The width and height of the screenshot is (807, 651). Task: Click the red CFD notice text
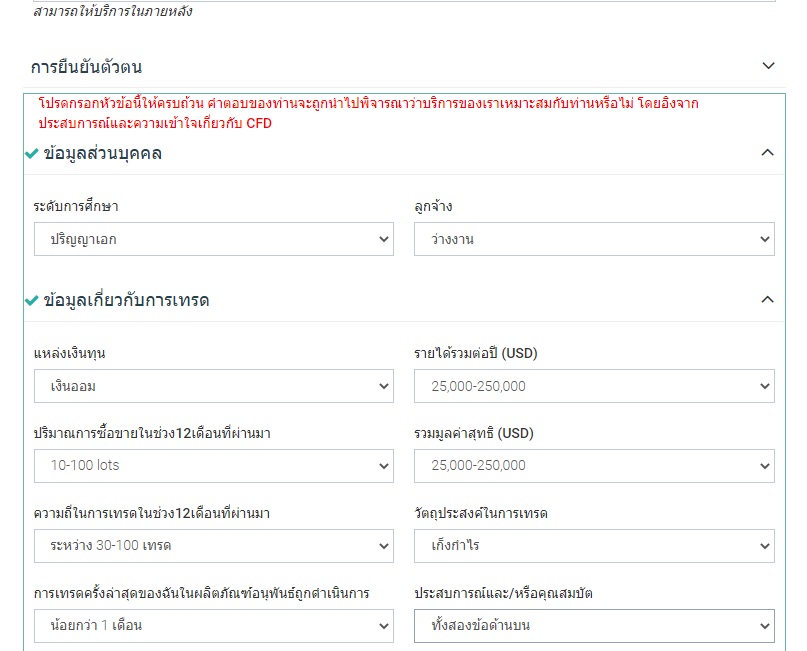368,113
